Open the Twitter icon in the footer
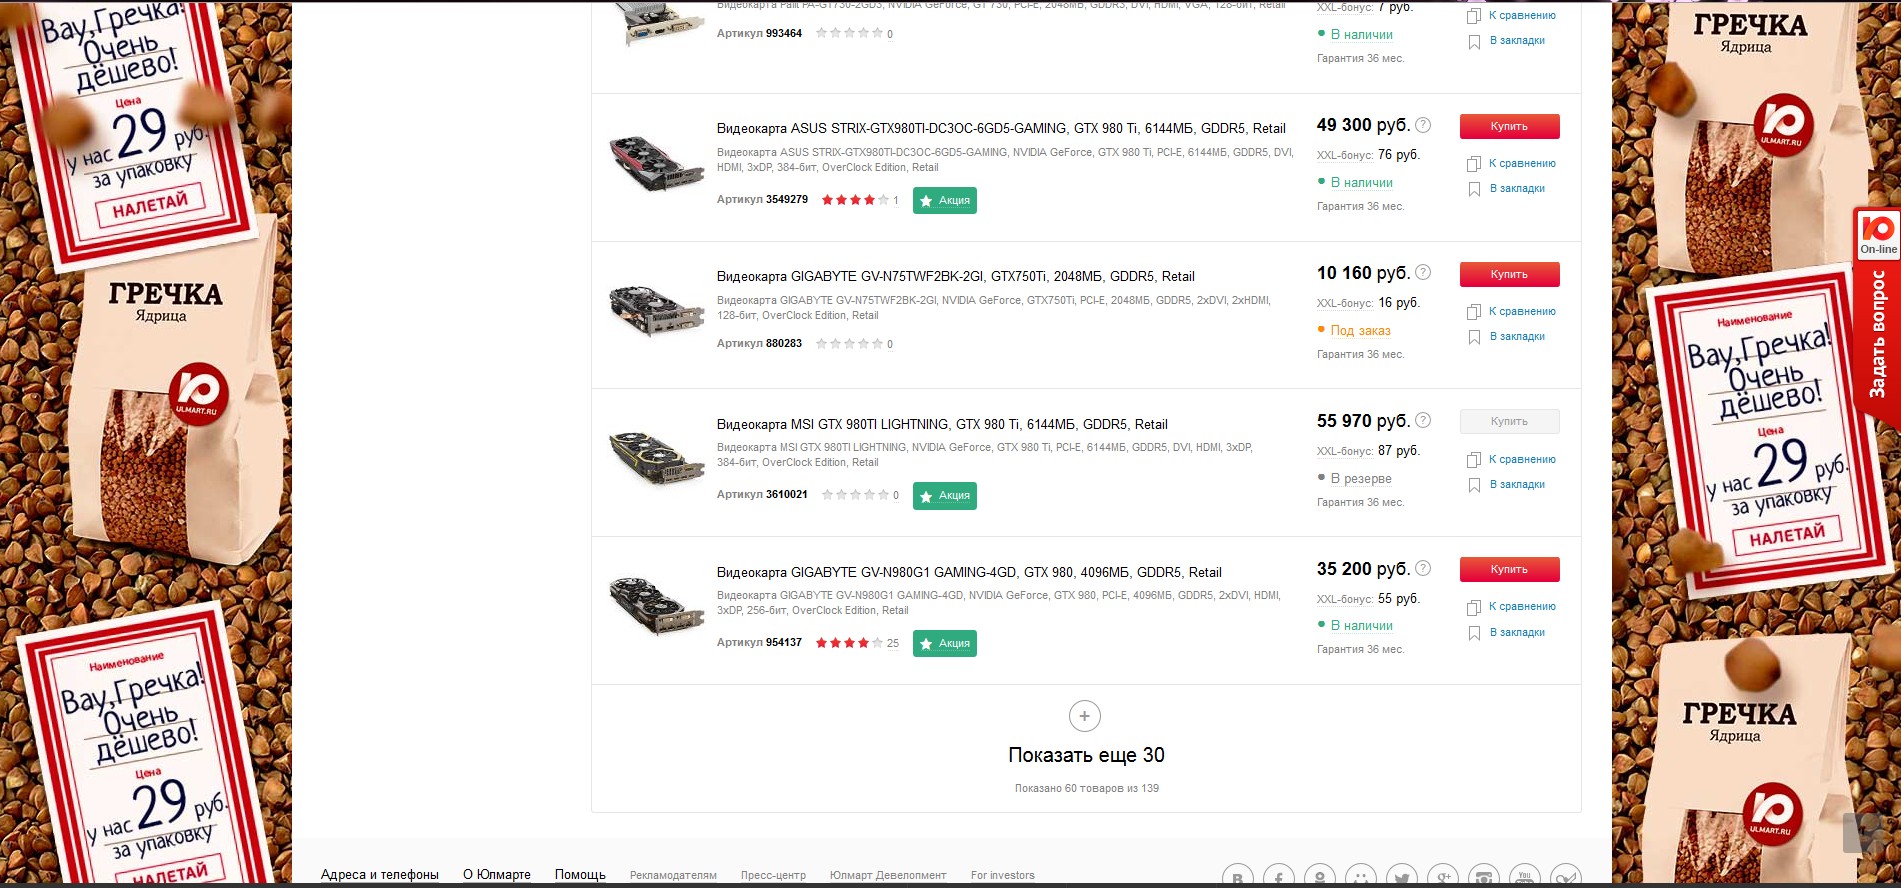 click(1401, 877)
